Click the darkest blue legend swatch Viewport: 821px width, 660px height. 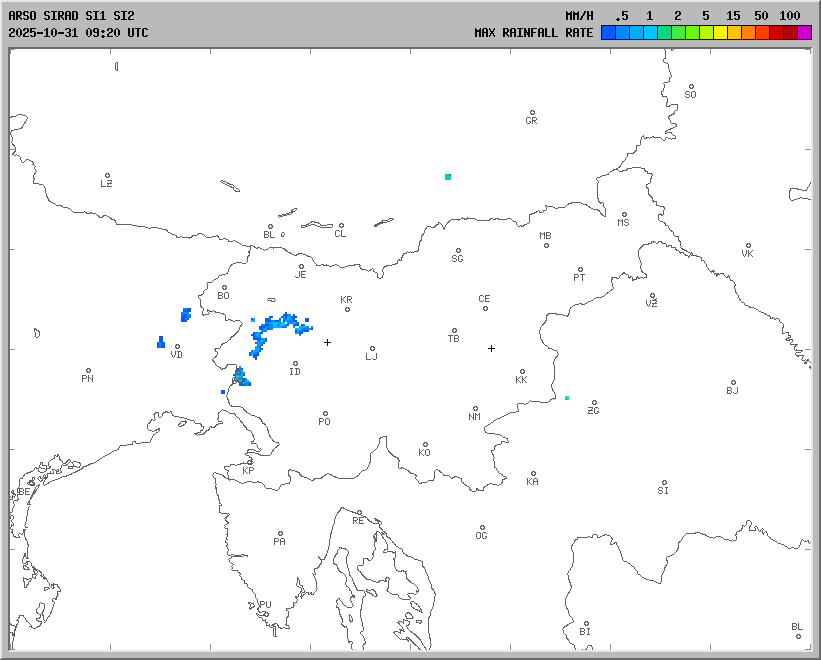tap(608, 33)
